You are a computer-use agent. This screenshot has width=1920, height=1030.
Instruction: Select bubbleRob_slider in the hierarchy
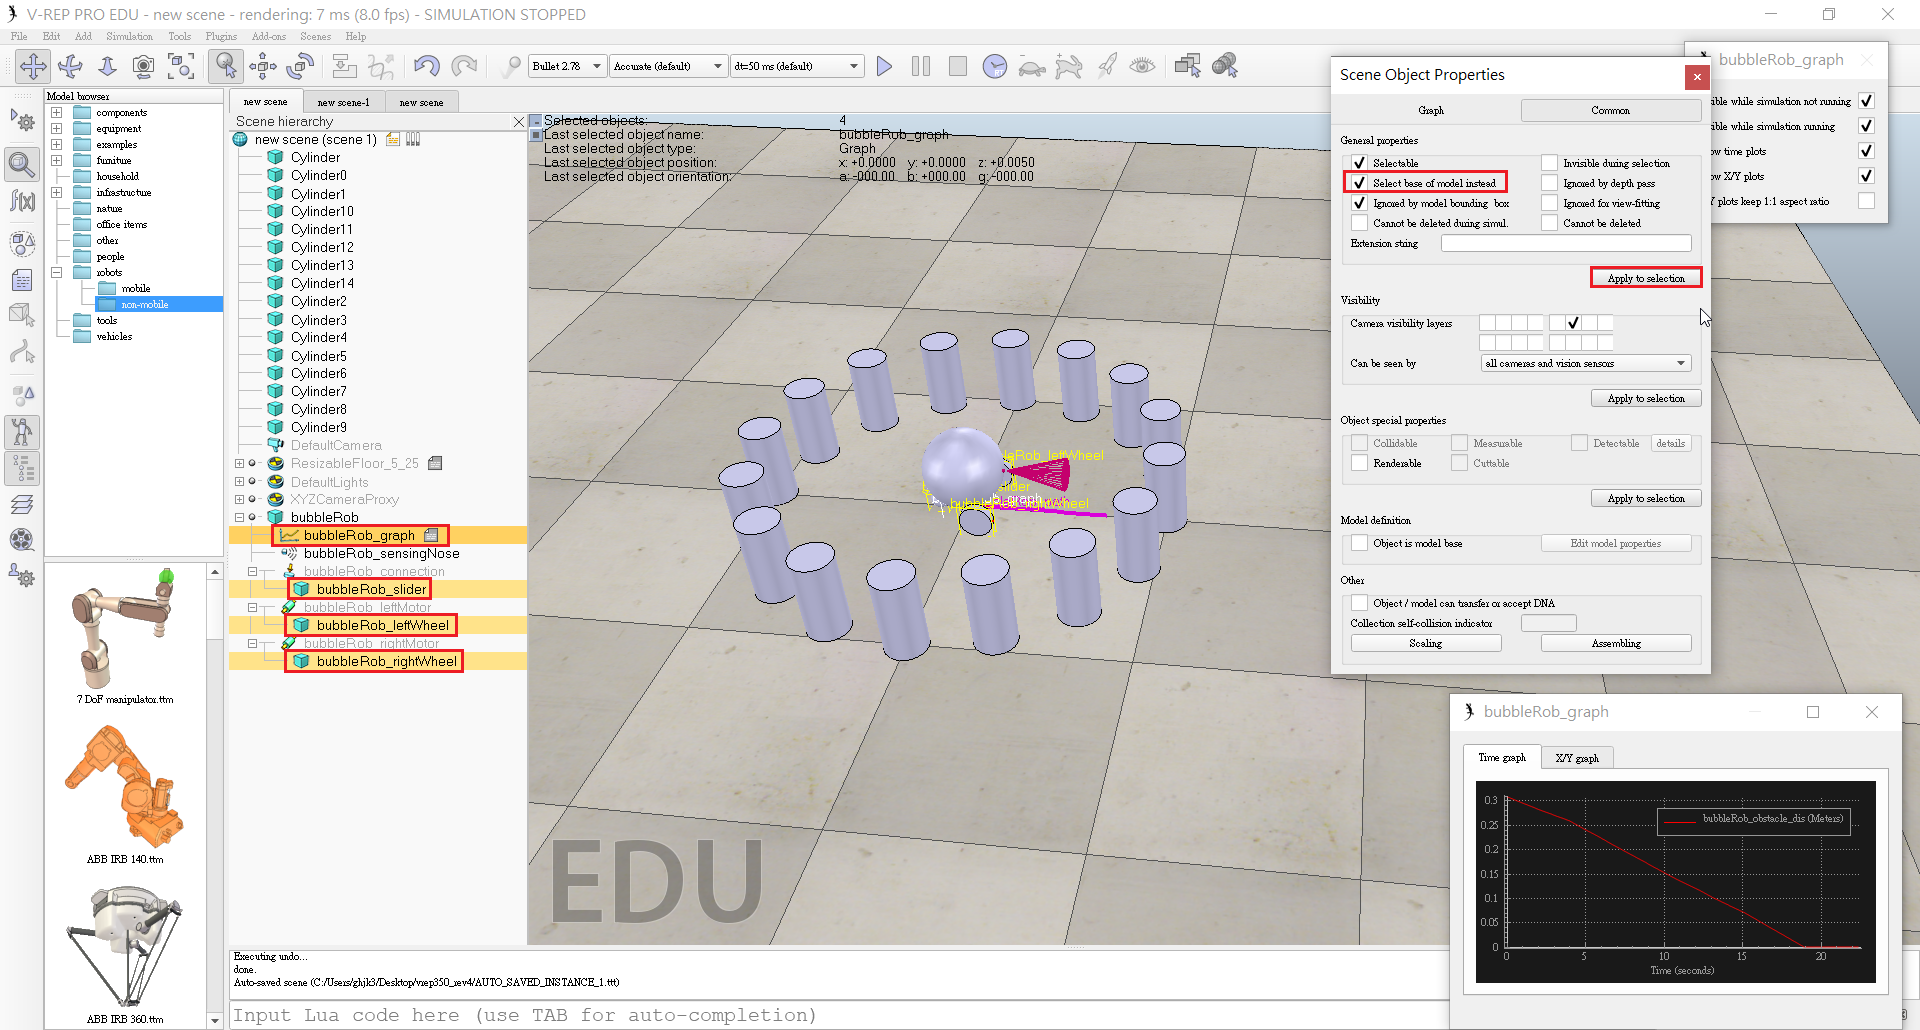click(371, 590)
